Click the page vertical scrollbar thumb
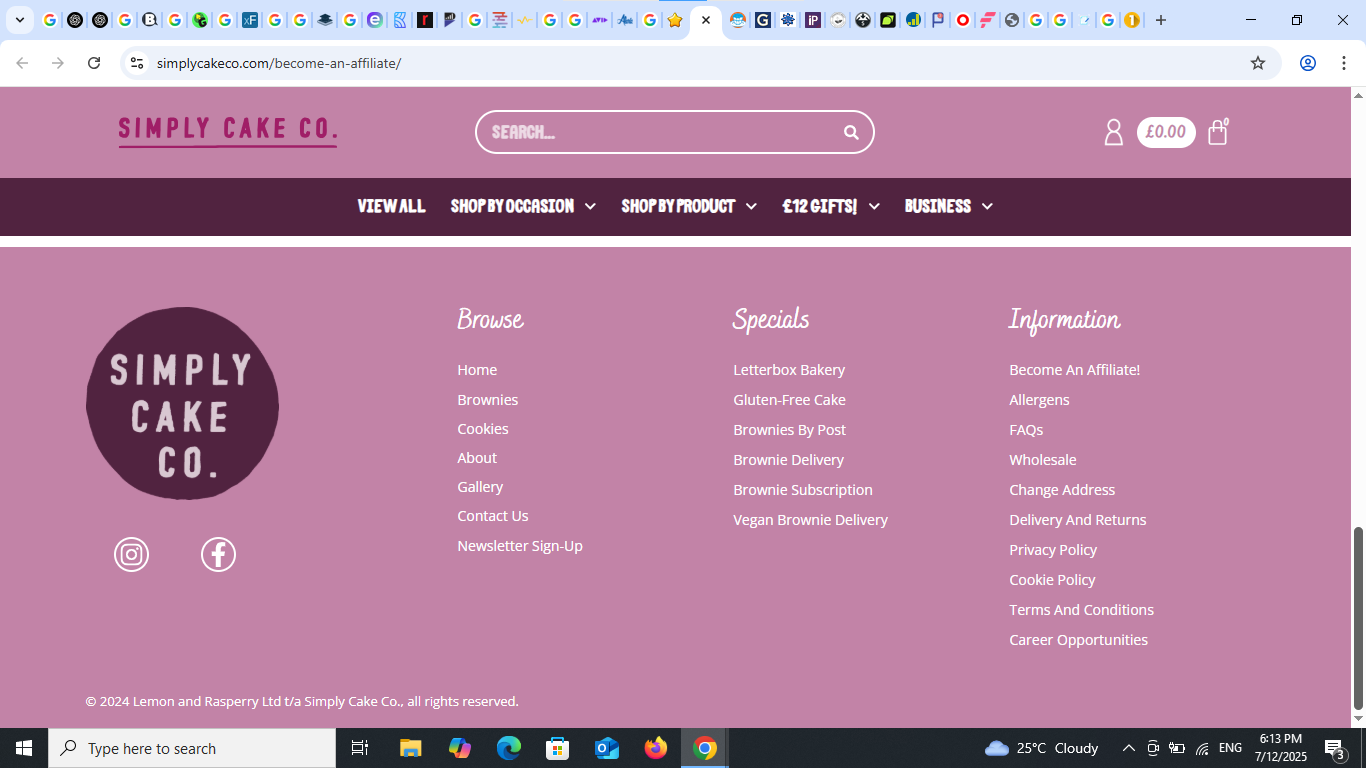Viewport: 1366px width, 768px height. coord(1358,618)
